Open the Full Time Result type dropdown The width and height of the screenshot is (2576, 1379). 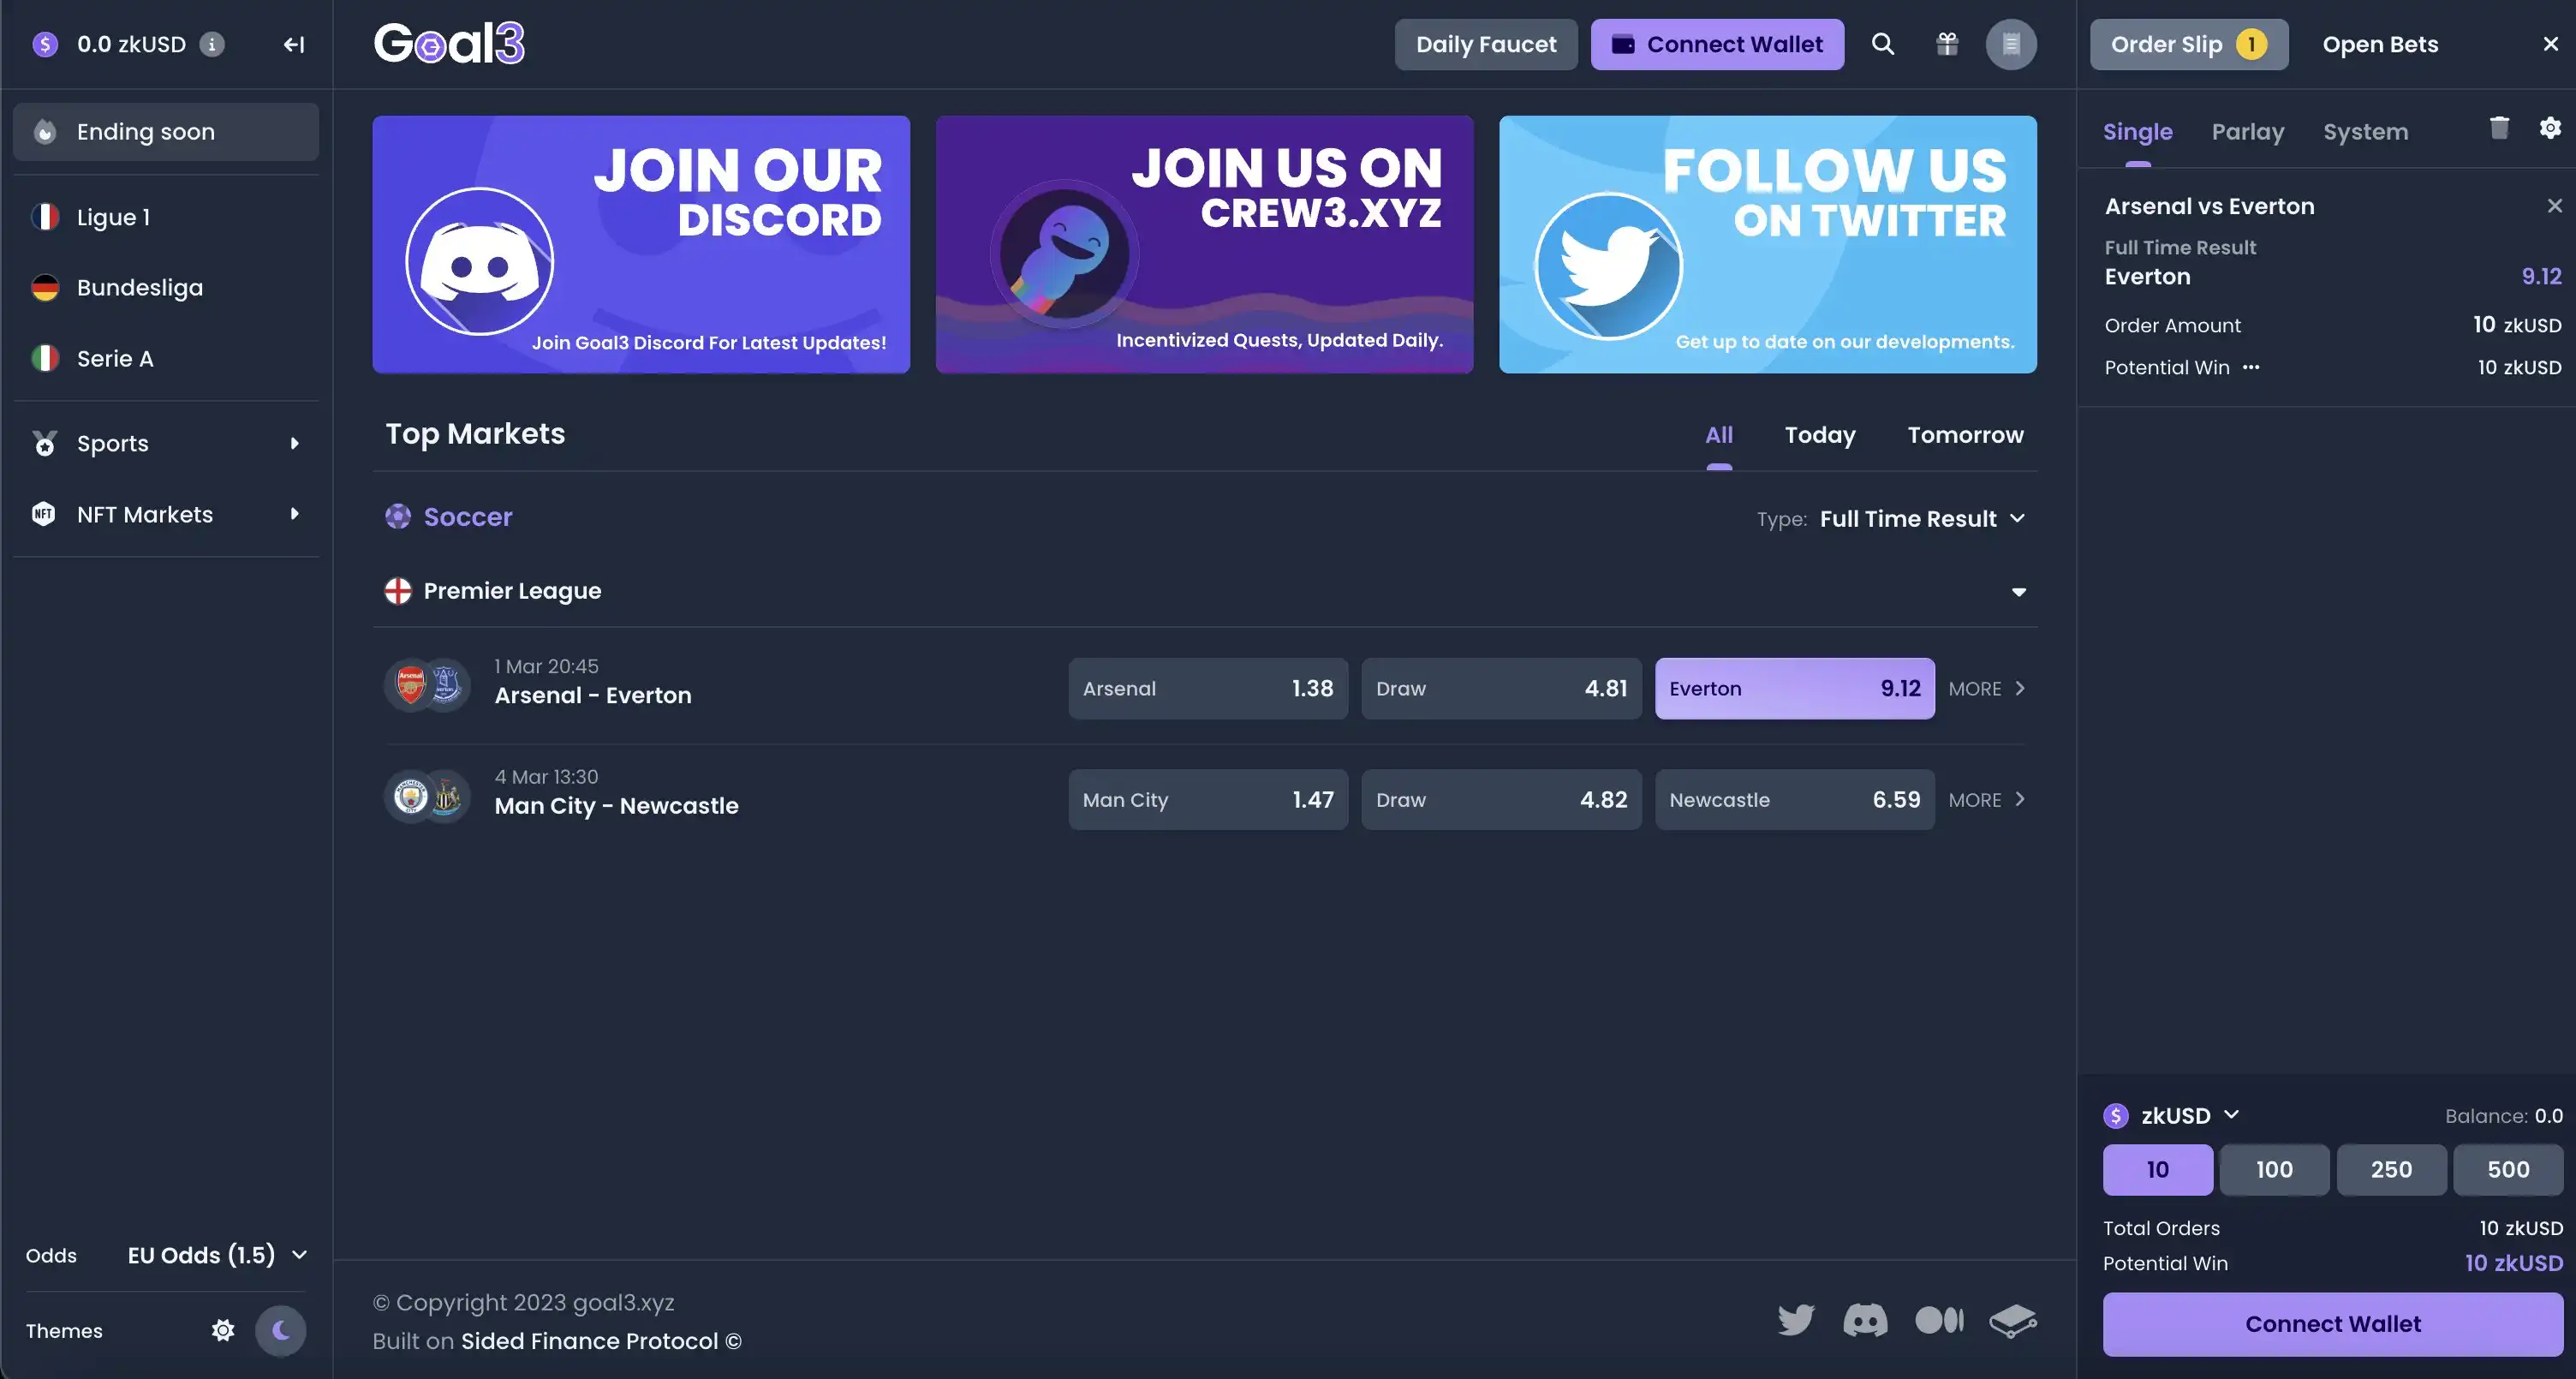tap(1922, 519)
